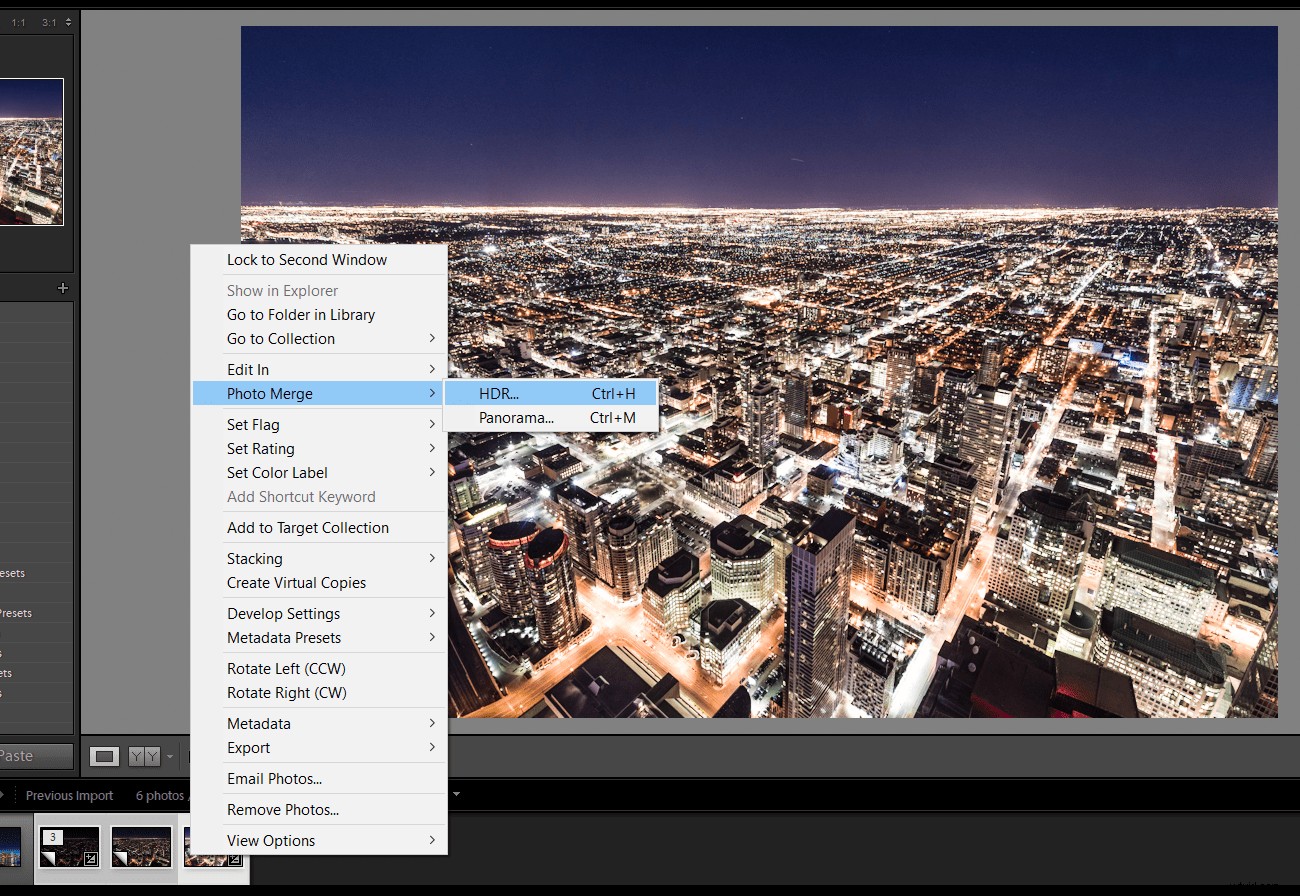Click the left arrow beside Previous Import

5,795
